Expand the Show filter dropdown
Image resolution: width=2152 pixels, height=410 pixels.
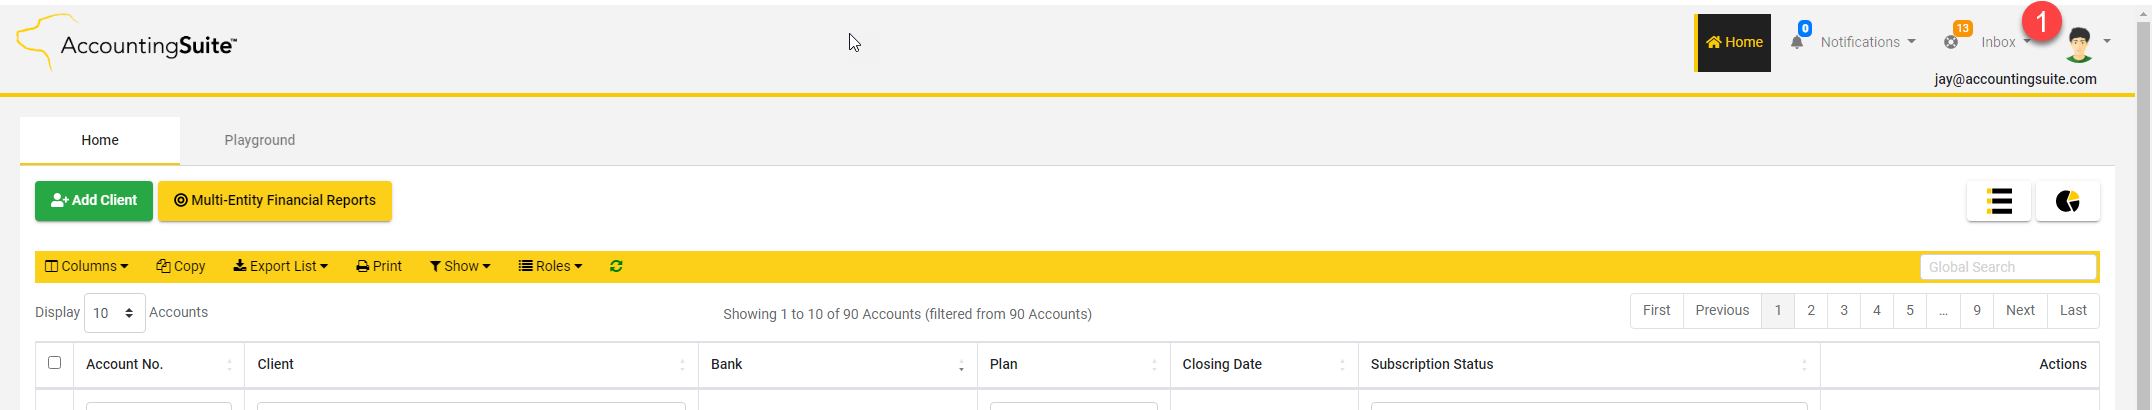pos(460,266)
